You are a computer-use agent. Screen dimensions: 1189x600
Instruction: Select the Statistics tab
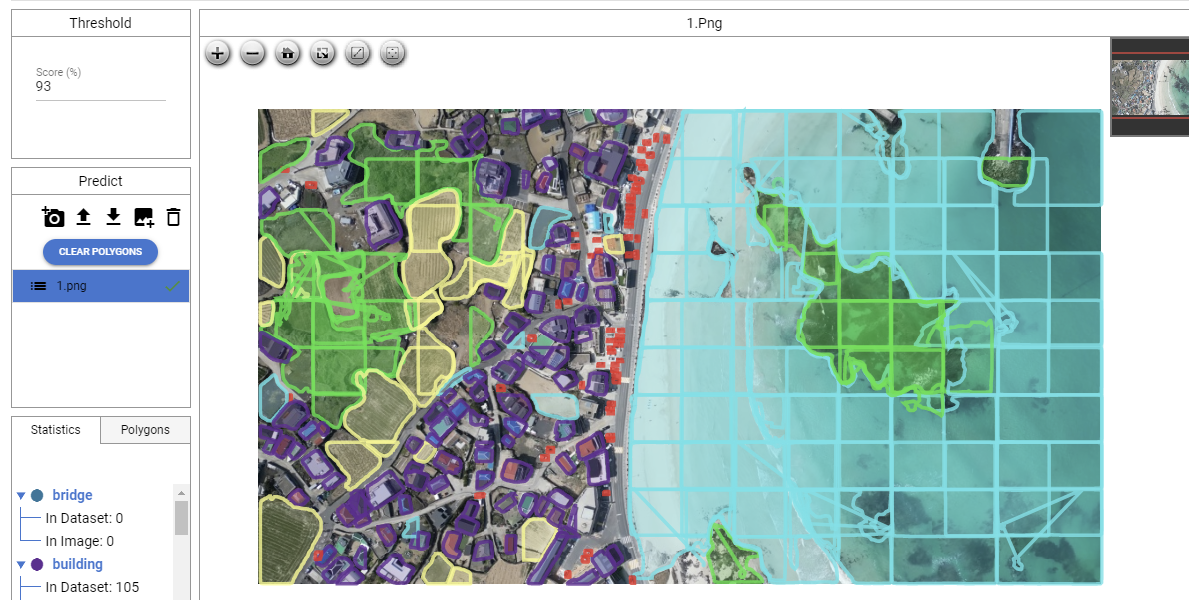pos(55,429)
